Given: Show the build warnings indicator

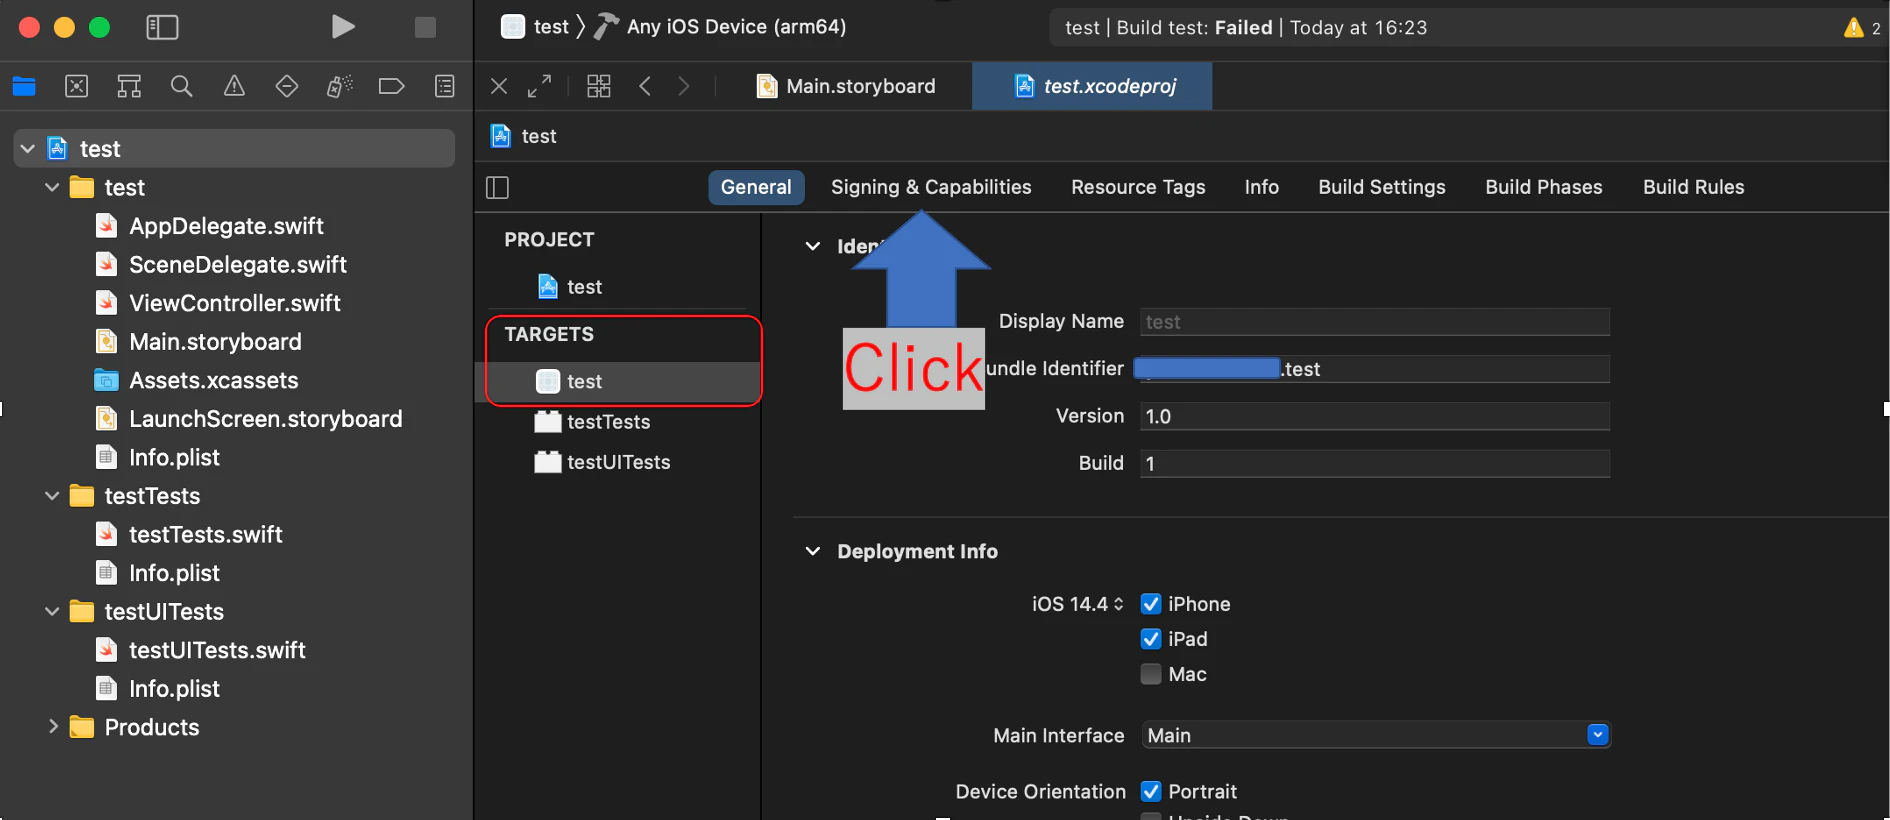Looking at the screenshot, I should 1862,28.
